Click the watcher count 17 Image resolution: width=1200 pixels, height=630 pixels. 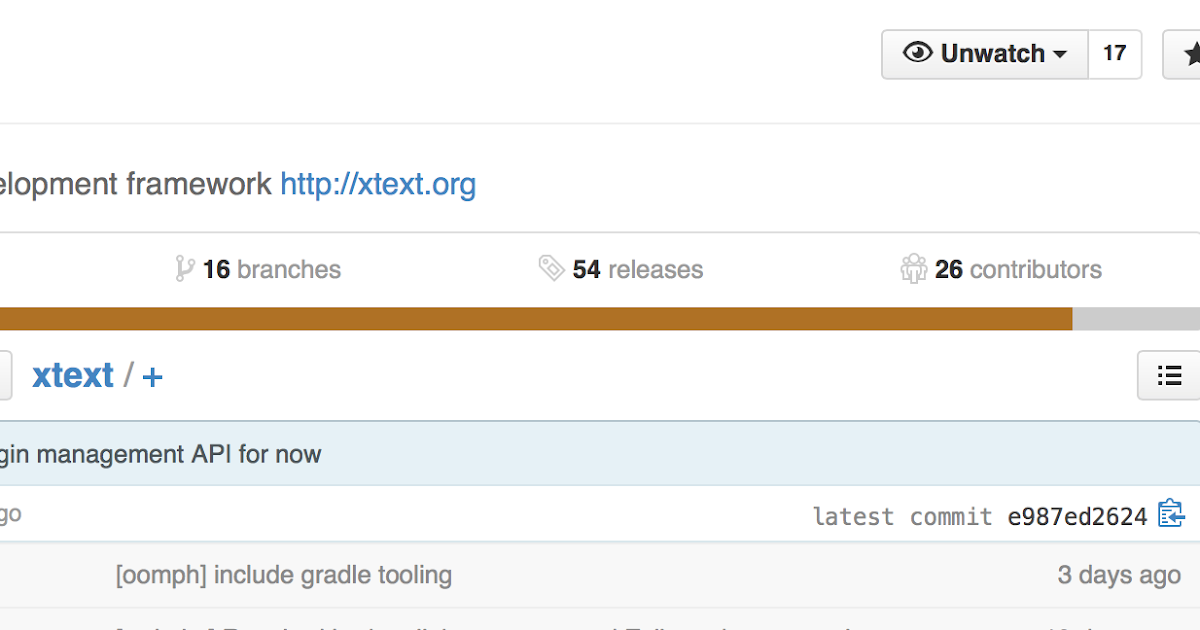tap(1114, 54)
